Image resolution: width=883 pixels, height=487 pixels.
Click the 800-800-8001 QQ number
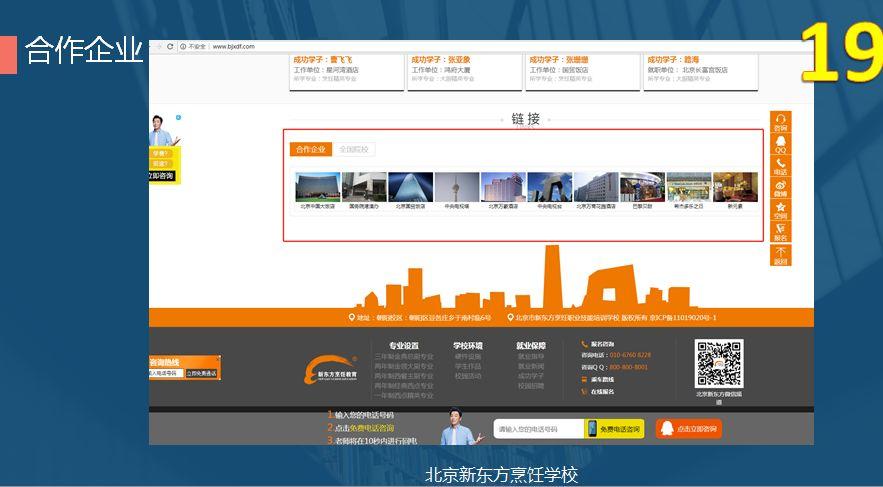point(628,367)
